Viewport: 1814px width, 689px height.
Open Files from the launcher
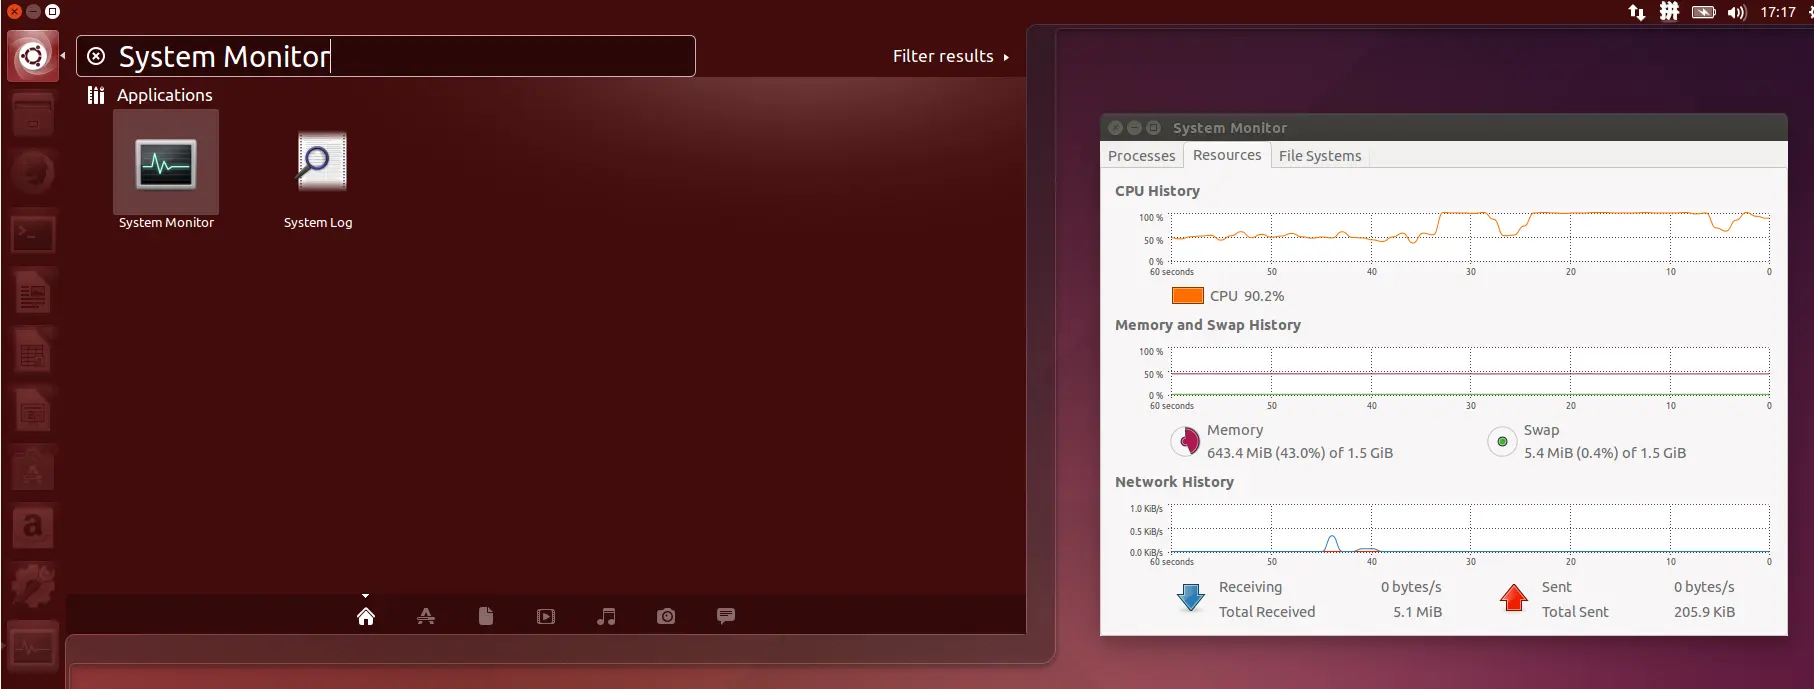33,115
